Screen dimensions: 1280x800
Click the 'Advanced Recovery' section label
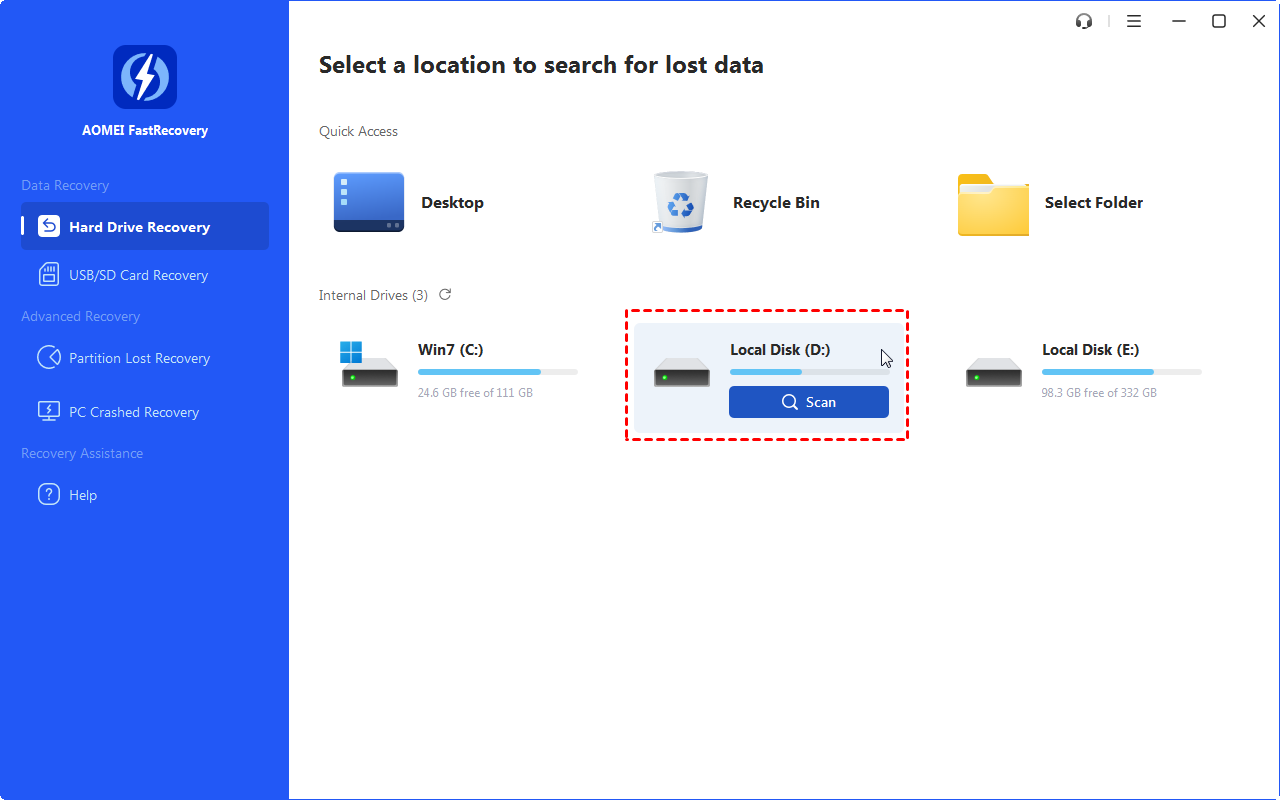[x=80, y=316]
